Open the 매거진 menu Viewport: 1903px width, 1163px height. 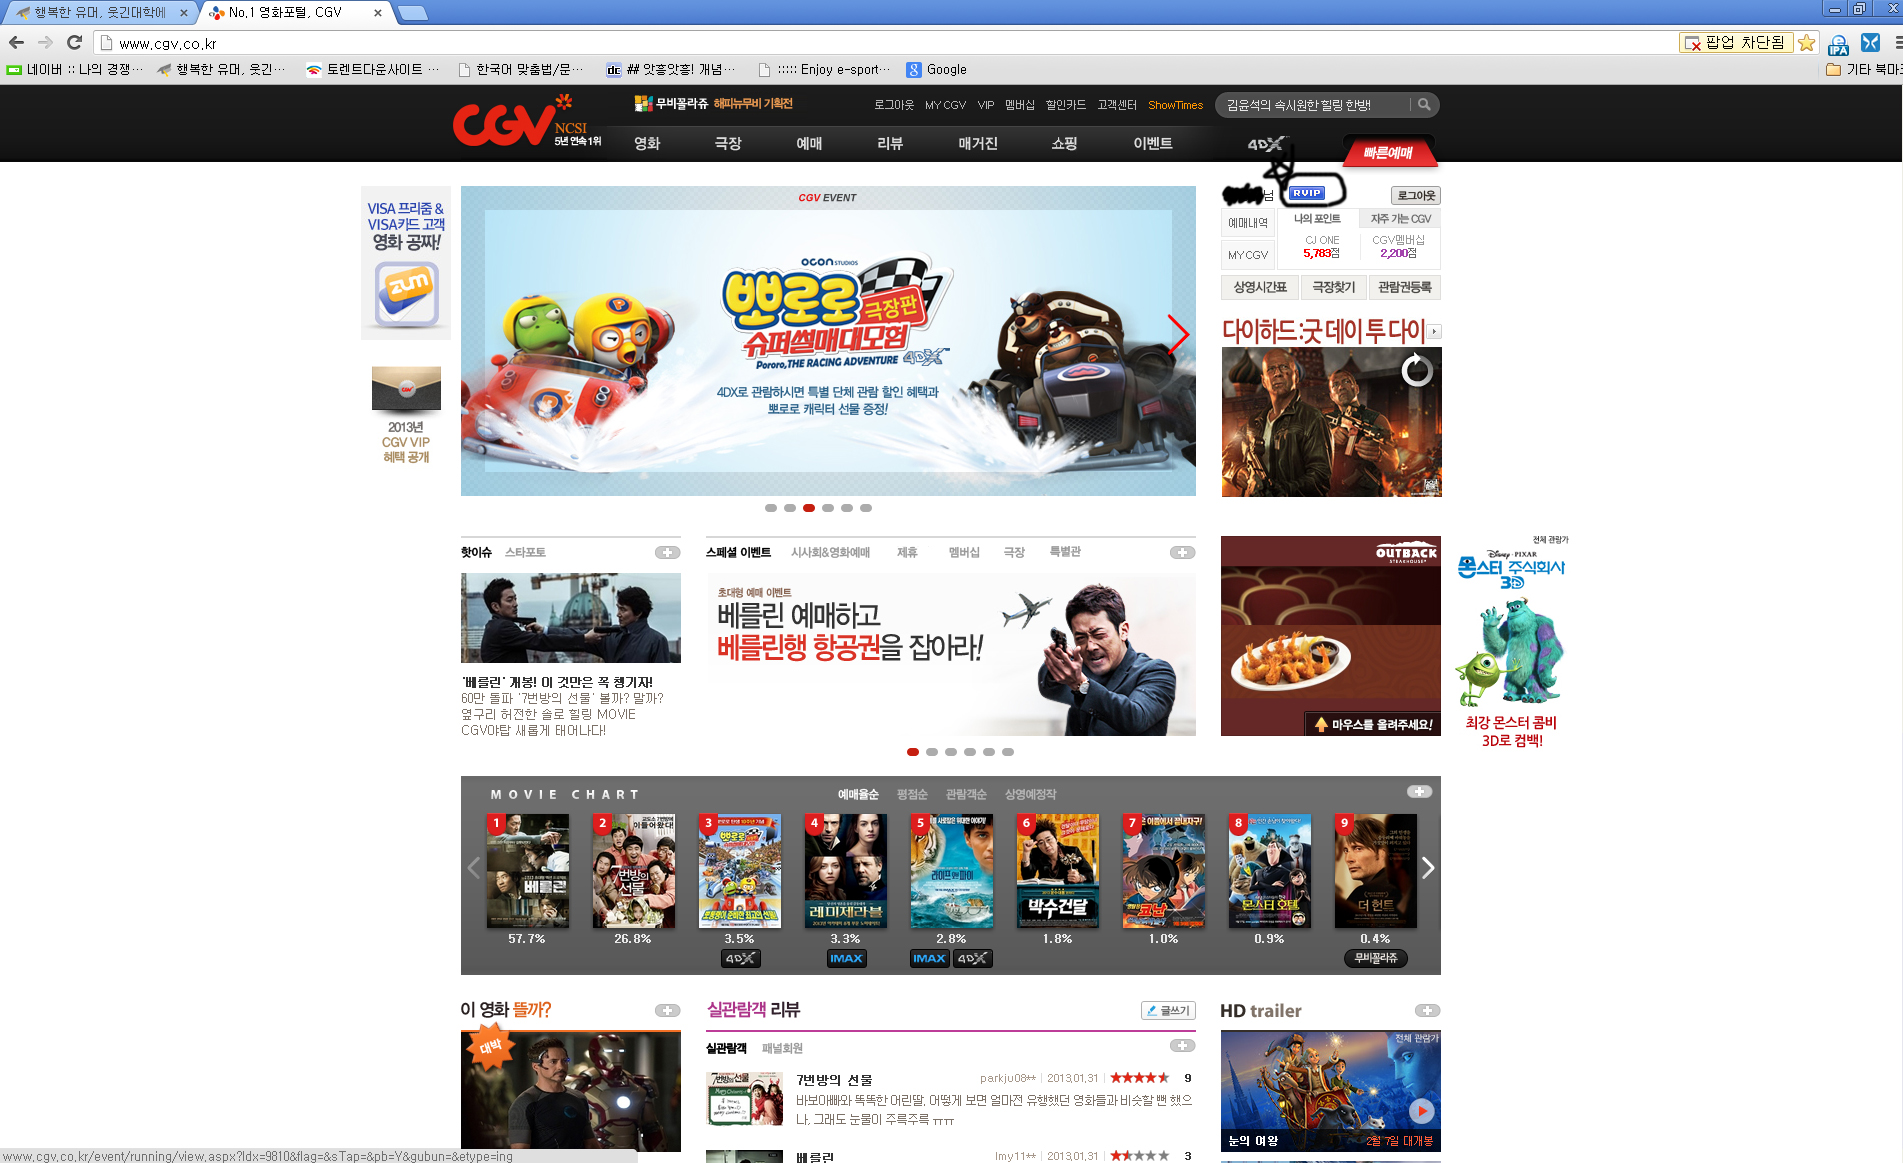click(x=978, y=143)
